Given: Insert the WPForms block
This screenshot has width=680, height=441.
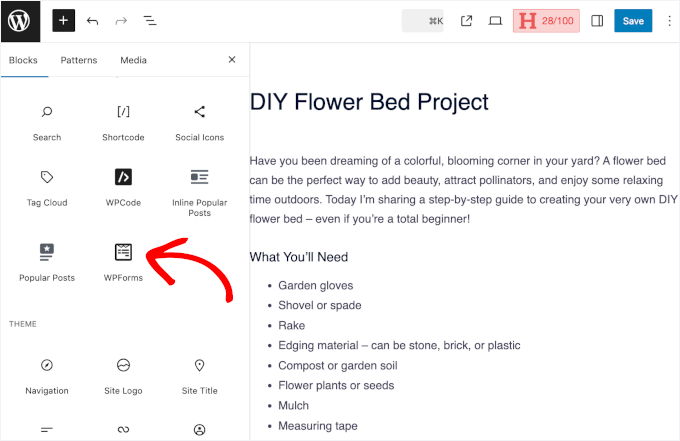Looking at the screenshot, I should pos(123,261).
